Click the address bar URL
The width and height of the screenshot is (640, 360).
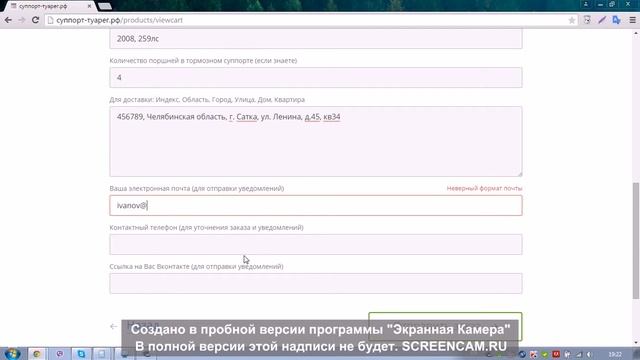[119, 20]
